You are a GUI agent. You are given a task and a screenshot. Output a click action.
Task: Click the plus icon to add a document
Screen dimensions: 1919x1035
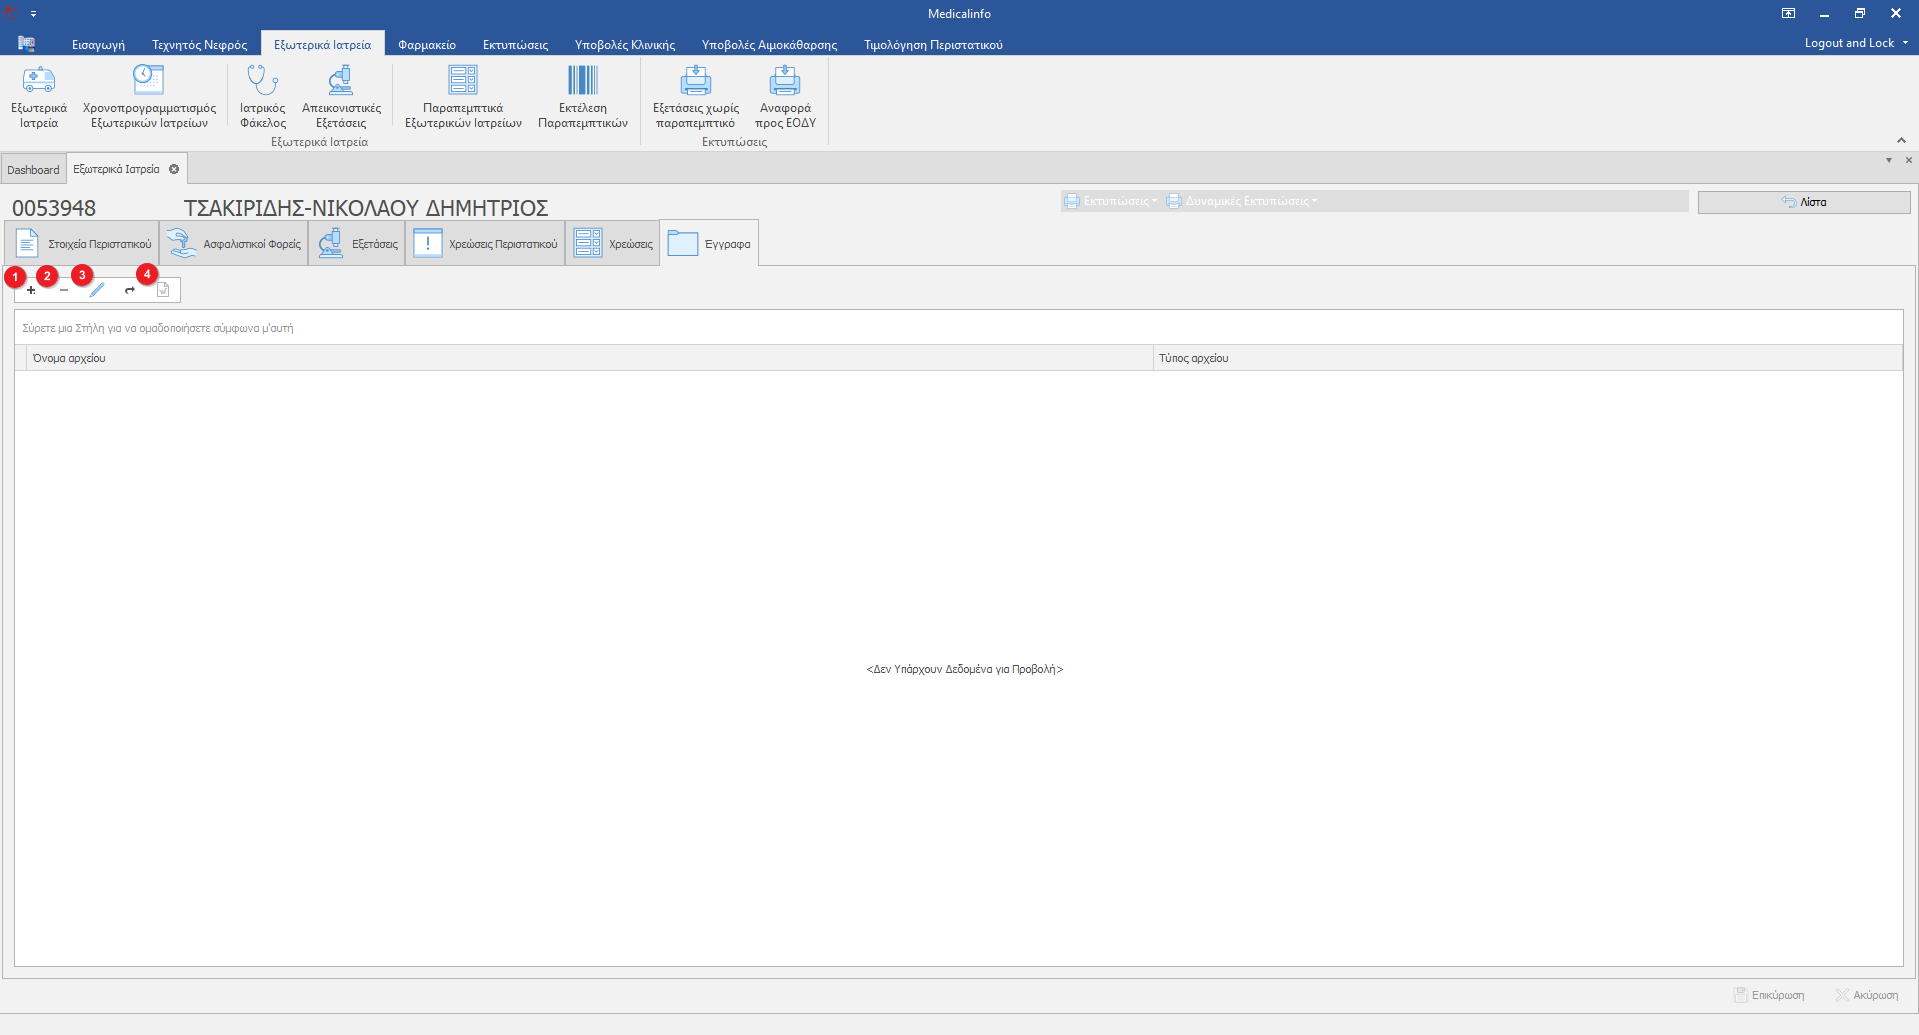click(31, 290)
